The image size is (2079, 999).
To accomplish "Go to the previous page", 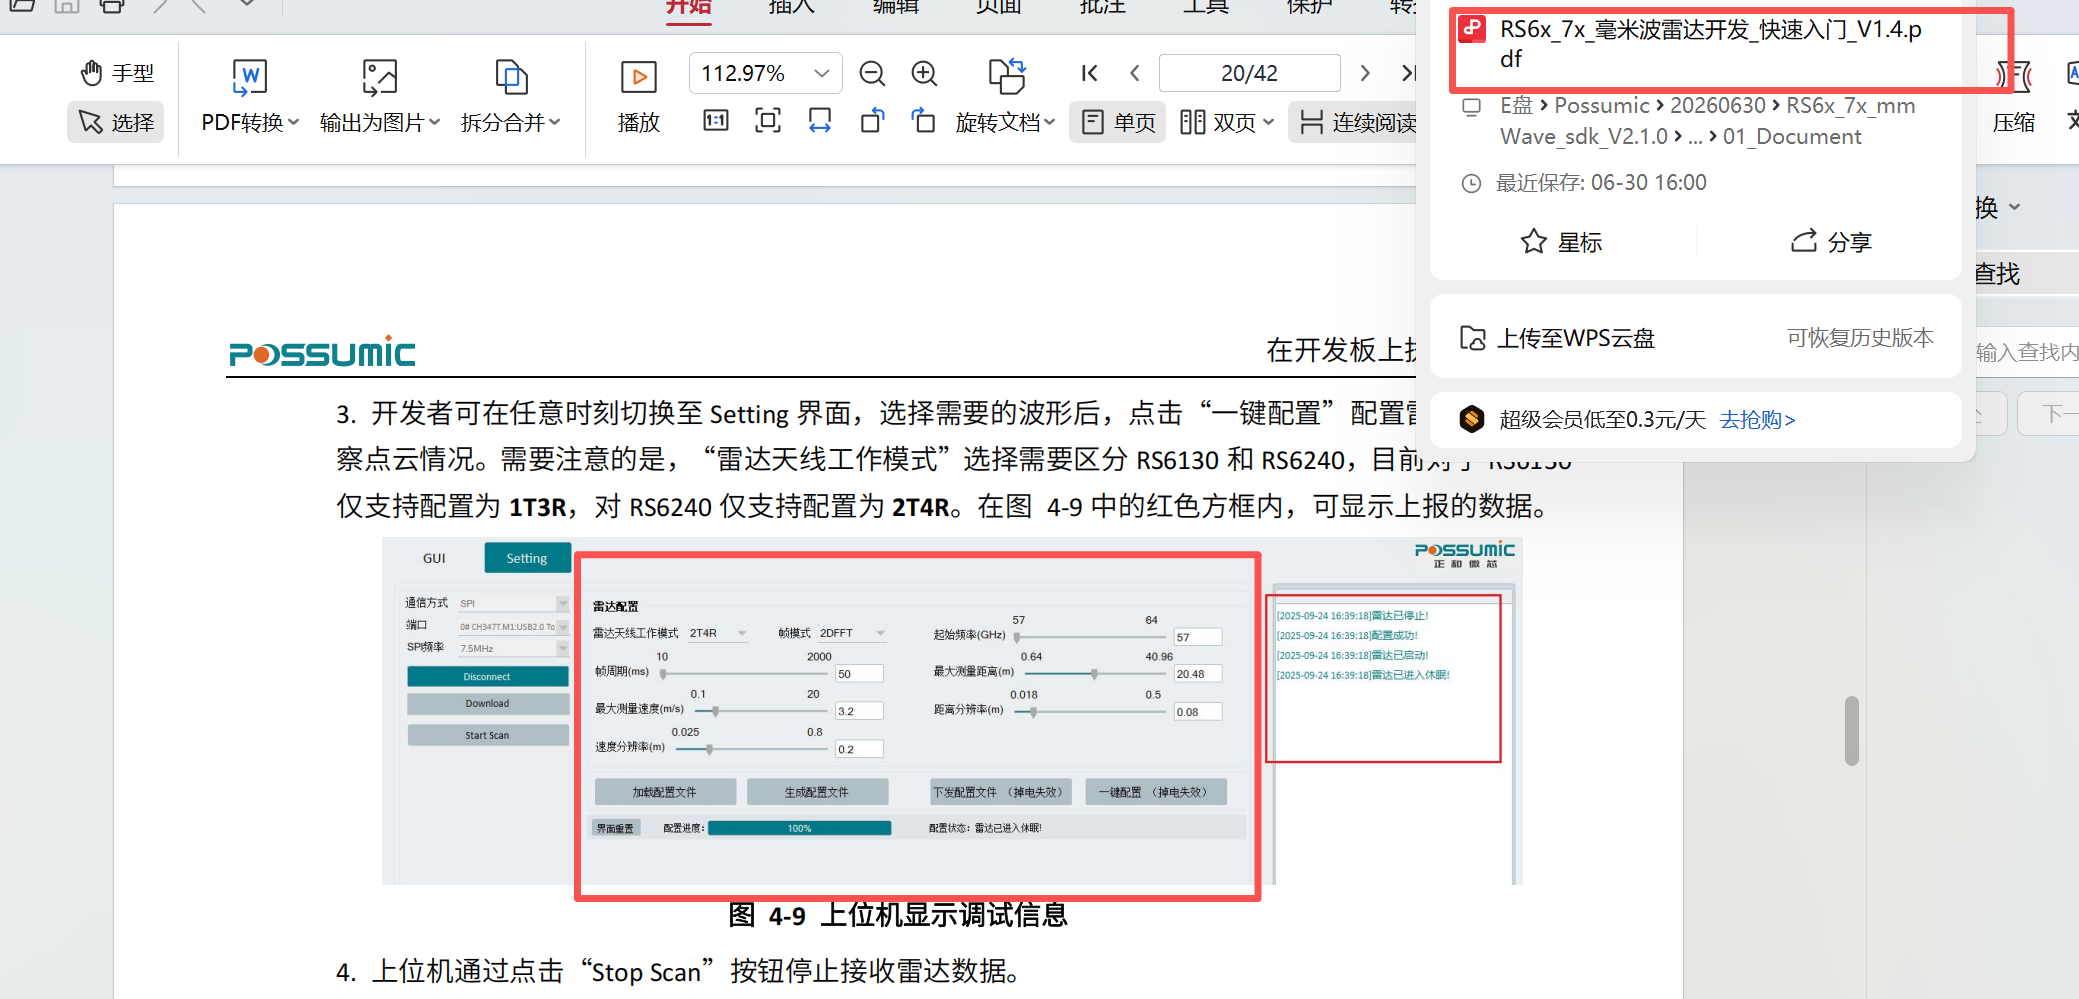I will tap(1135, 73).
